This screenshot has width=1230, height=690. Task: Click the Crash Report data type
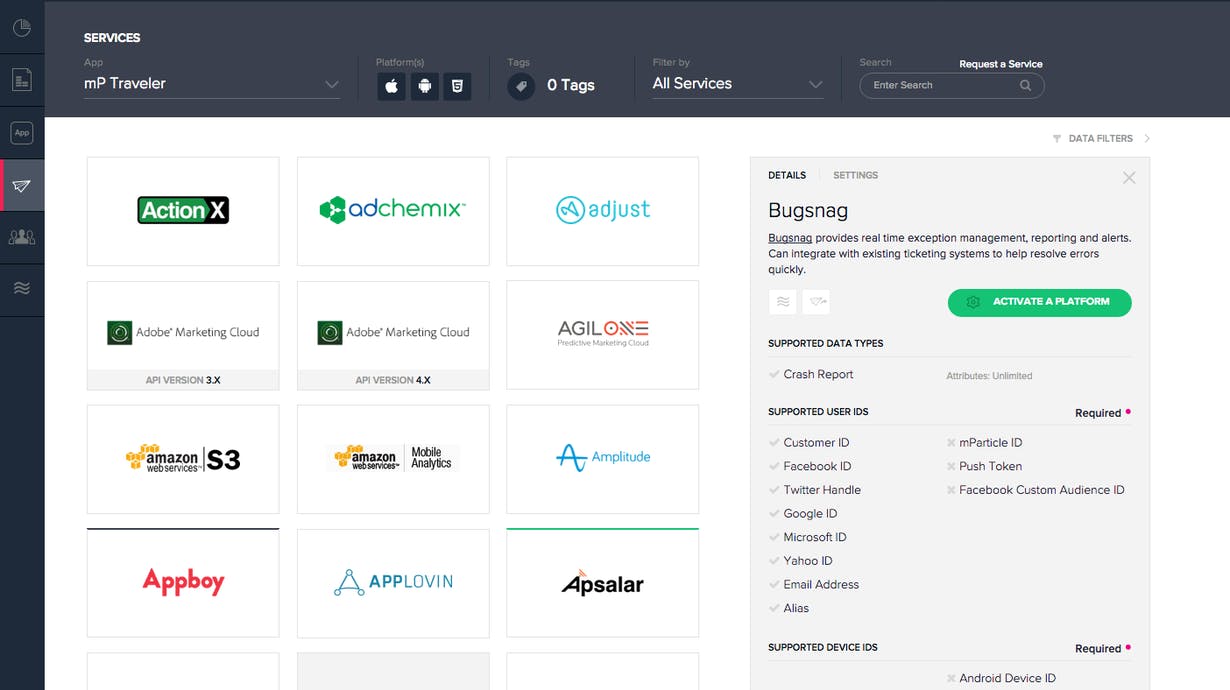pyautogui.click(x=818, y=375)
